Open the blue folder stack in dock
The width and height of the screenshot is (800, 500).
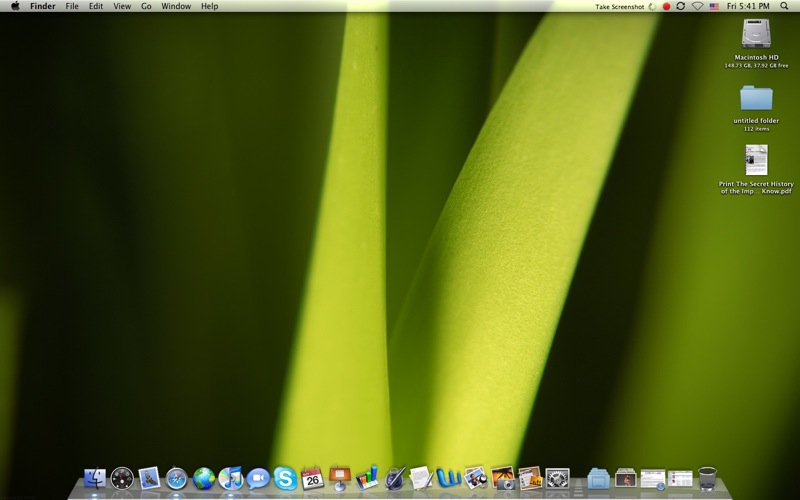point(598,479)
